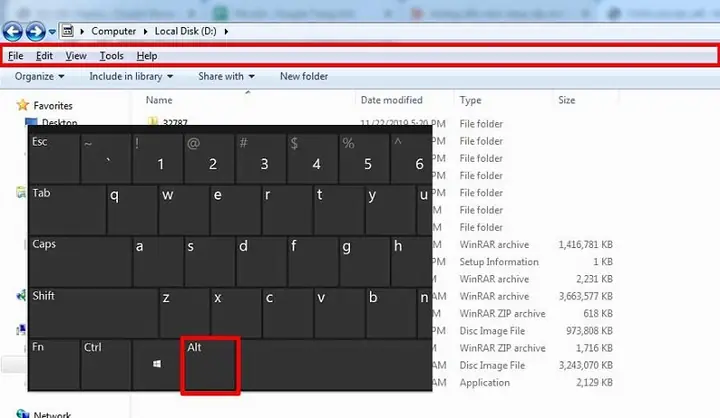
Task: Select Local Disk (D:) breadcrumb
Action: (x=186, y=31)
